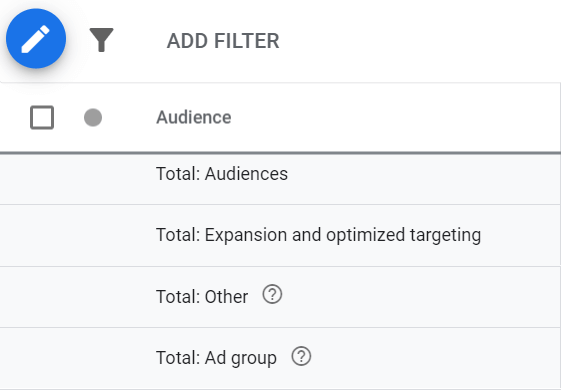Select the 'Total: Audiences' row text

point(222,174)
